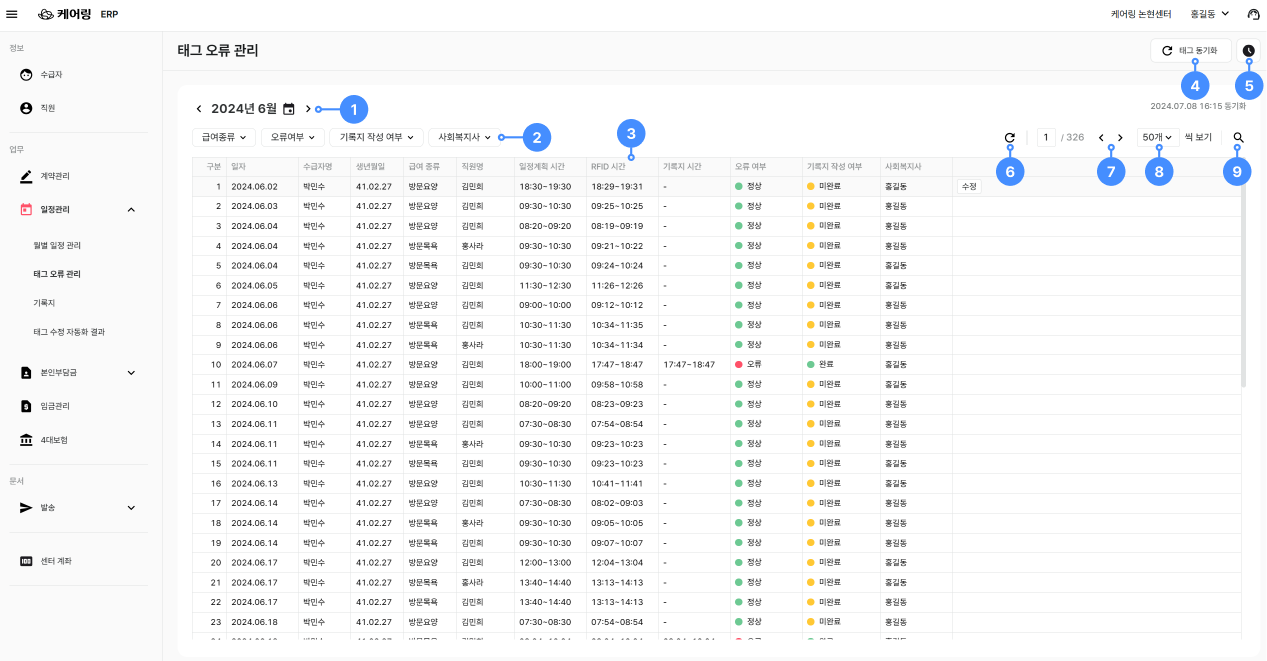Go to next page of results

(1120, 138)
